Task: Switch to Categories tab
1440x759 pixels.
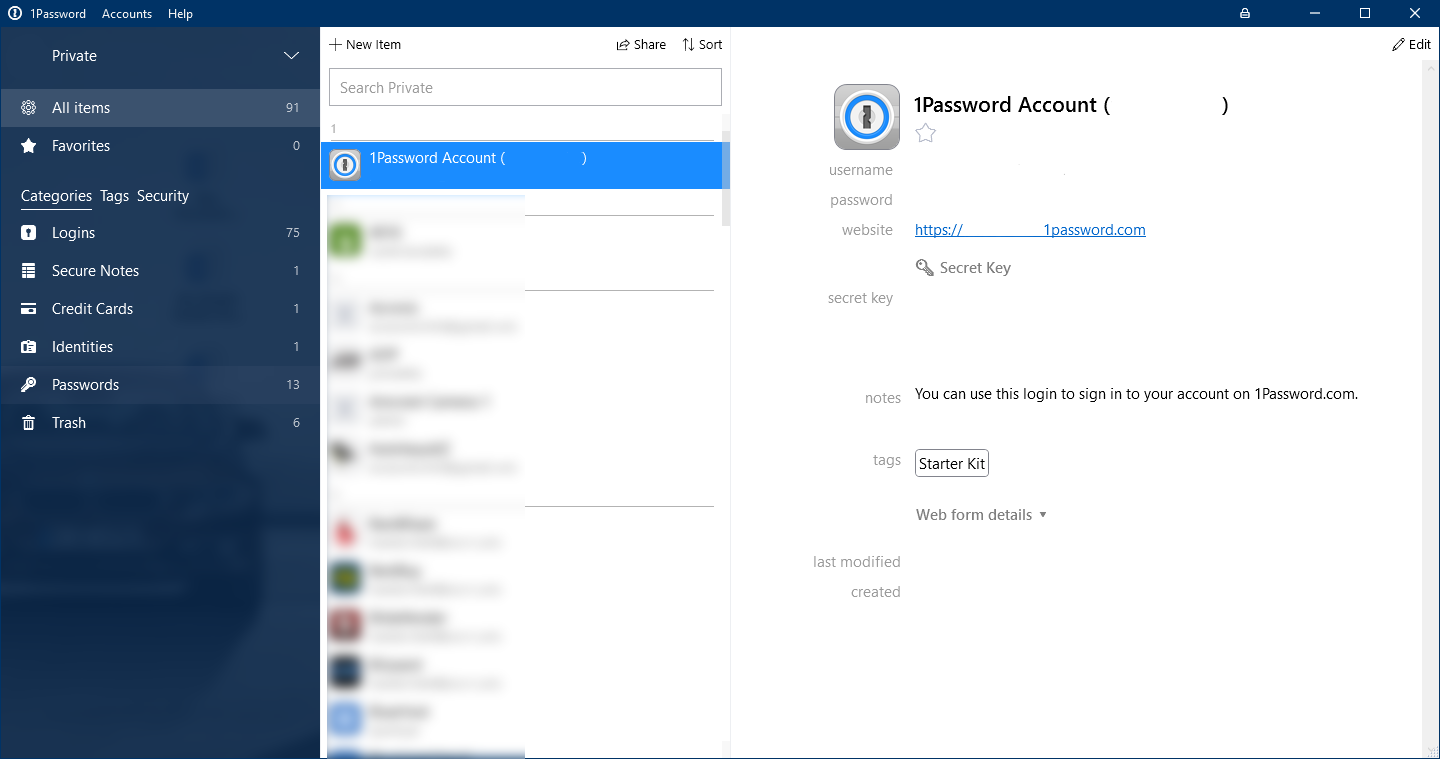Action: 56,196
